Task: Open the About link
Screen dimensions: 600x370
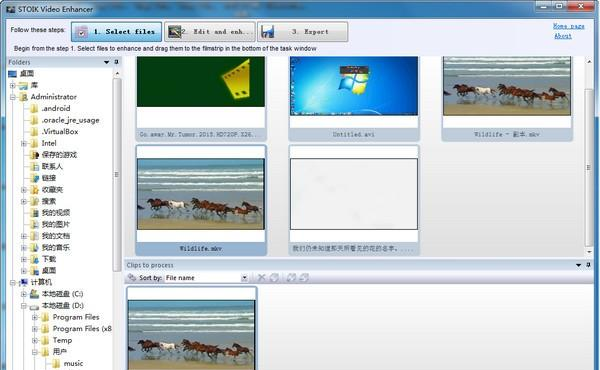Action: 563,36
